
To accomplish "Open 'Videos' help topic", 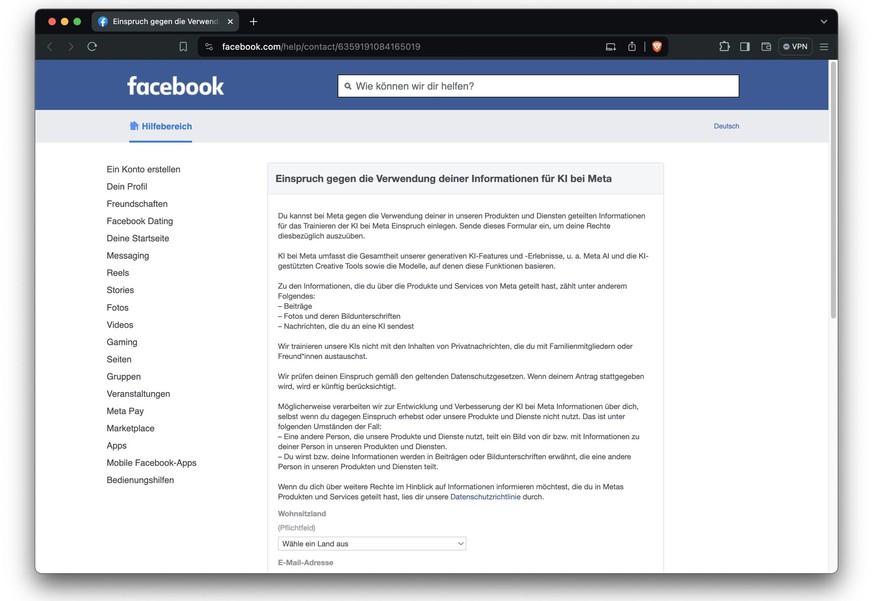I will point(120,325).
